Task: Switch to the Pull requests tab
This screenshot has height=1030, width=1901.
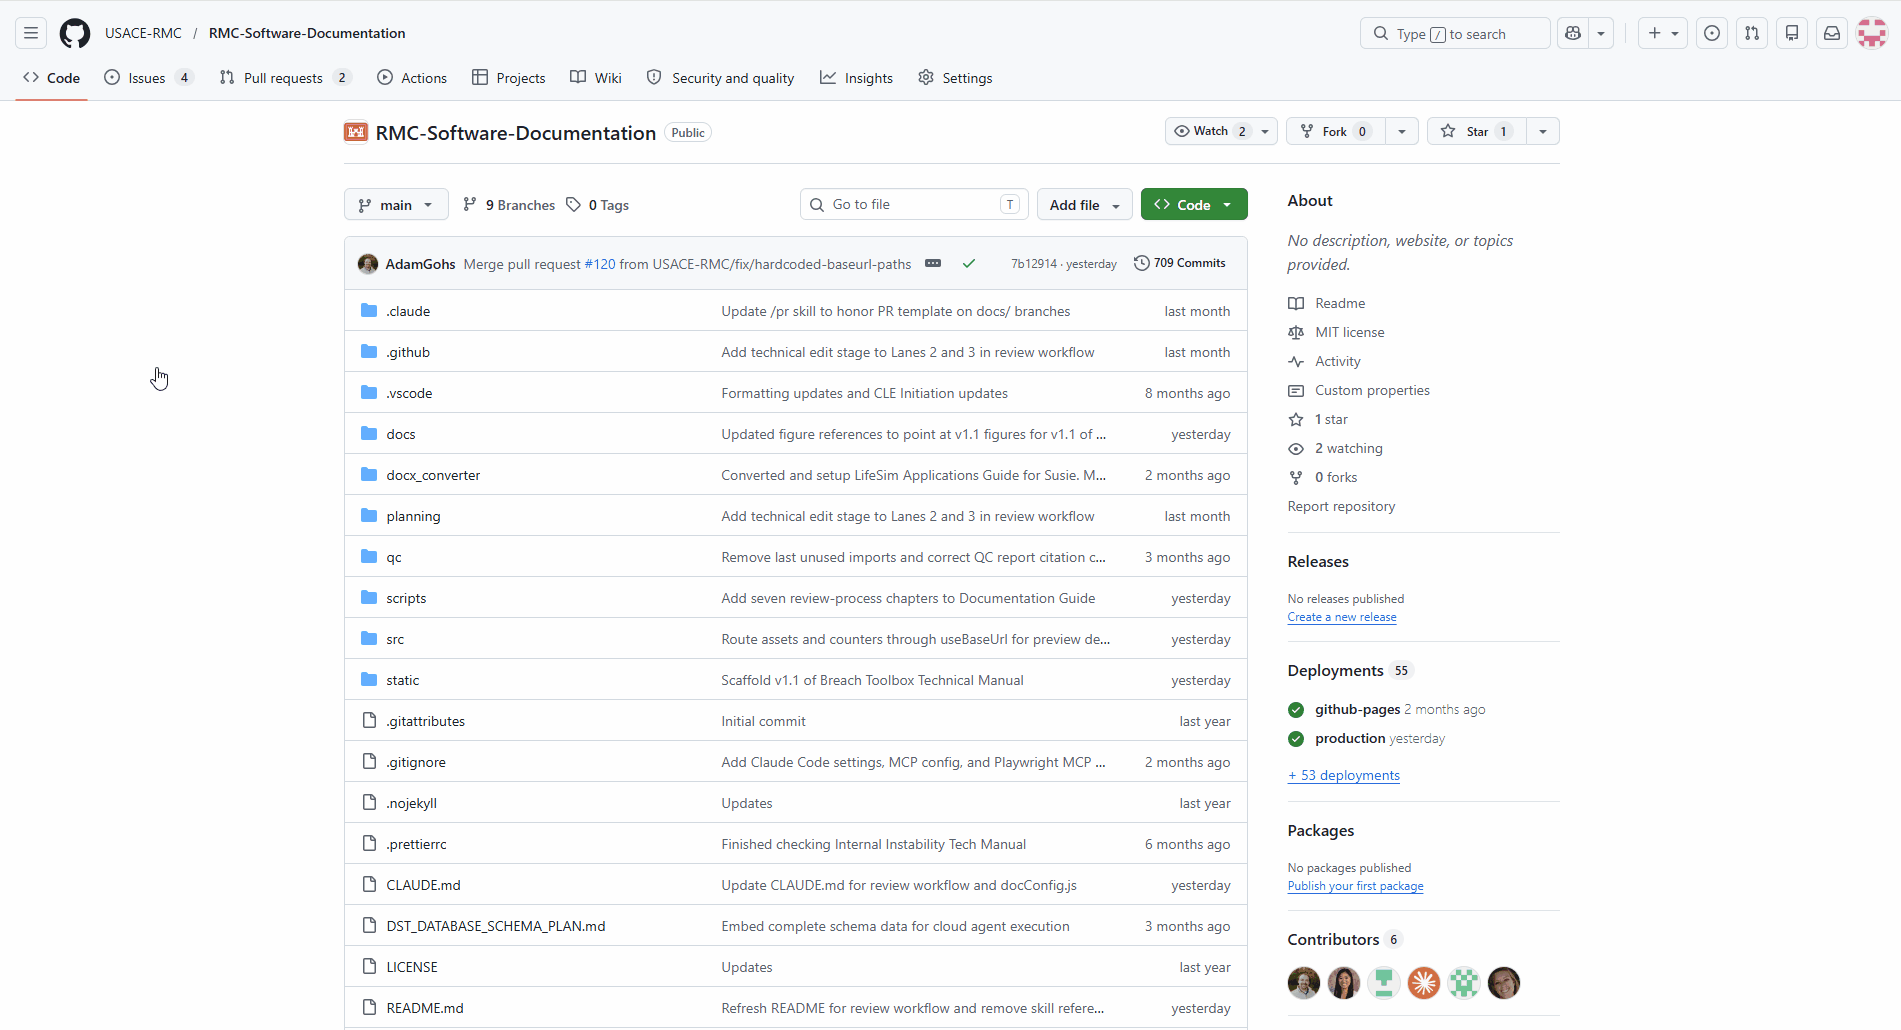Action: pos(285,78)
